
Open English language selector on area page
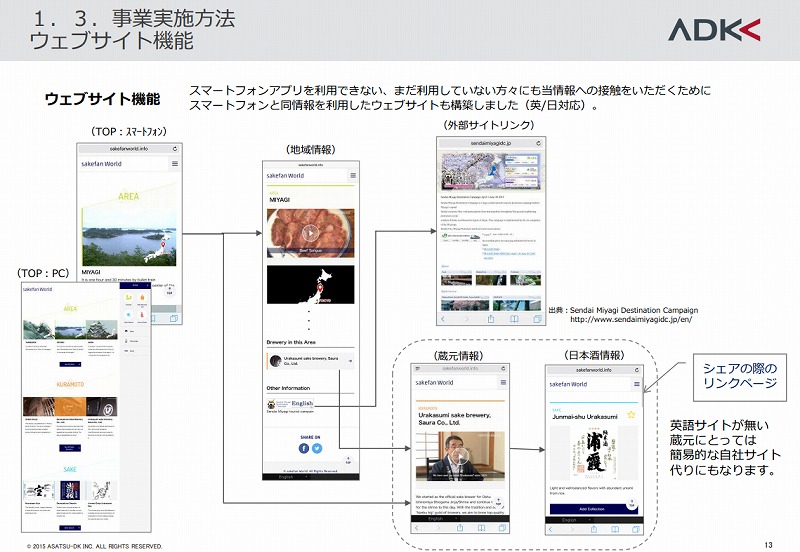point(286,477)
